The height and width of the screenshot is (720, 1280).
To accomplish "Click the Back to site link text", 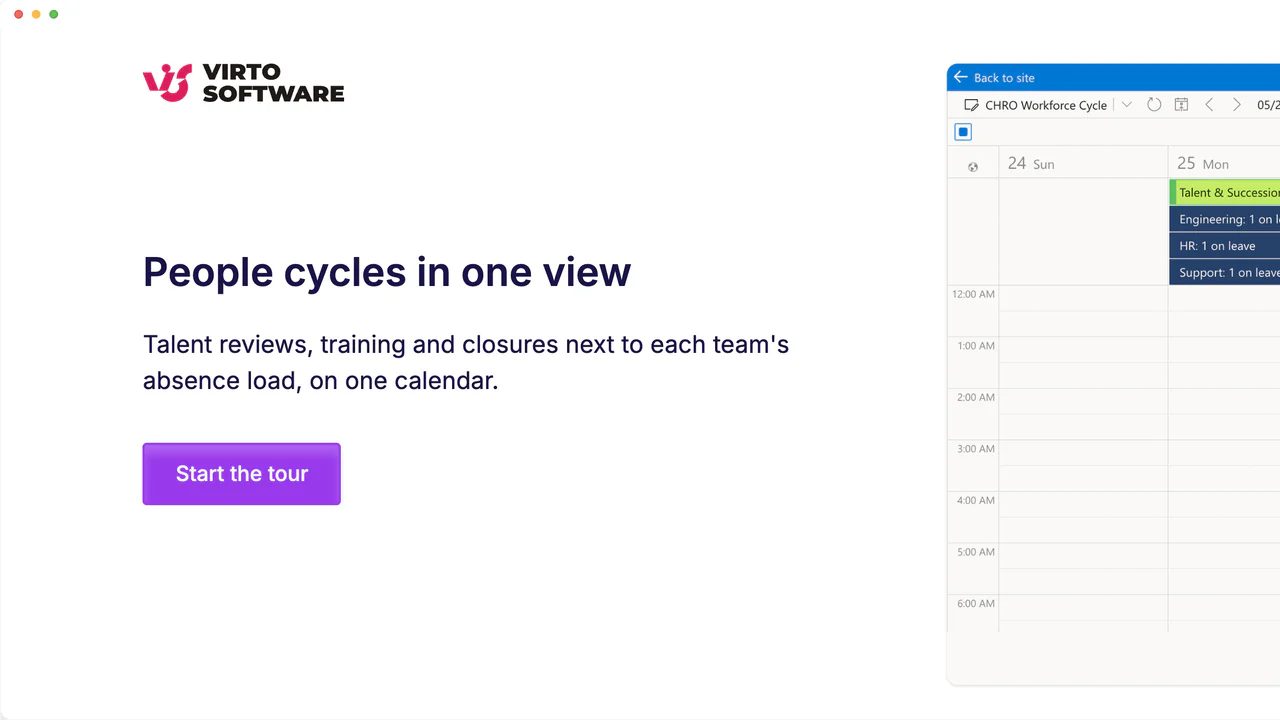I will [1004, 78].
